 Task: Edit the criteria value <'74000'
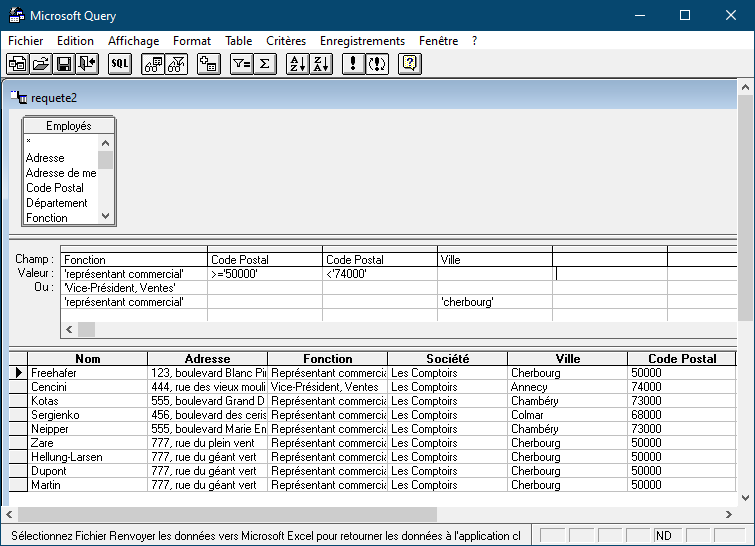pyautogui.click(x=380, y=274)
